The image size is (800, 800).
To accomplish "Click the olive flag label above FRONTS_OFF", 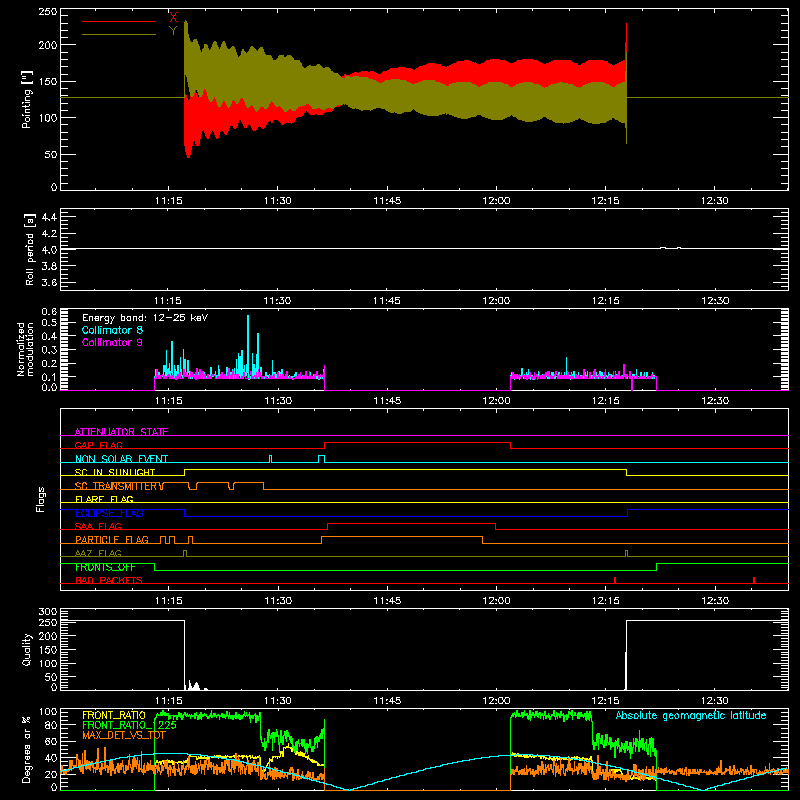I will point(98,553).
